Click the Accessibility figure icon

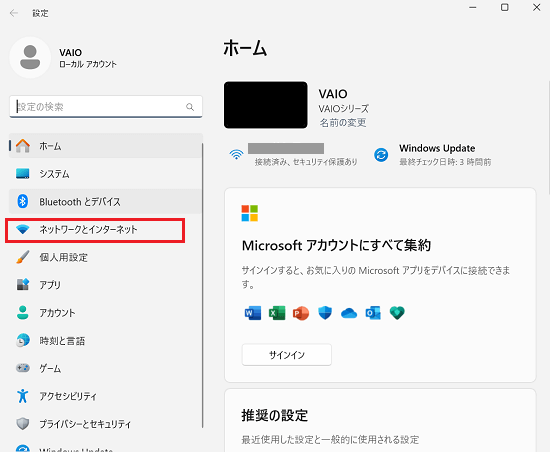pos(23,396)
